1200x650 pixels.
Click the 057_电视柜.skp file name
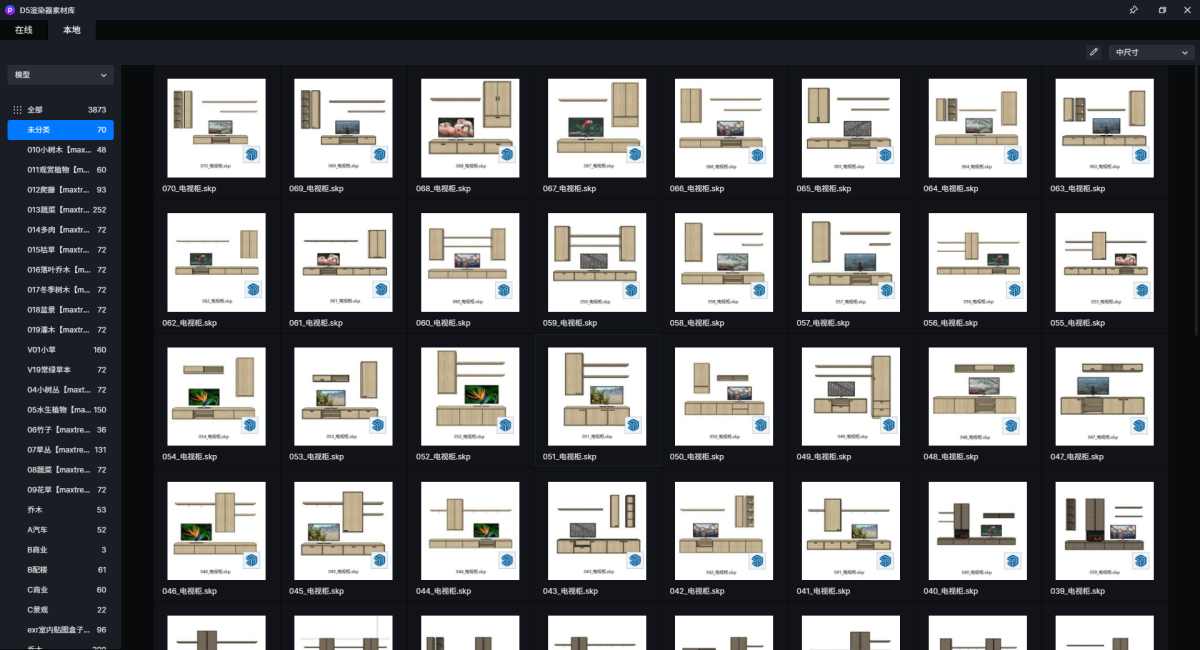tap(824, 323)
